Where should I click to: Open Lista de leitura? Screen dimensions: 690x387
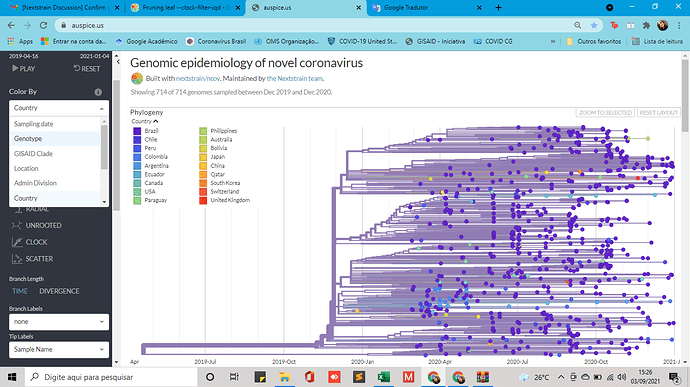(657, 41)
